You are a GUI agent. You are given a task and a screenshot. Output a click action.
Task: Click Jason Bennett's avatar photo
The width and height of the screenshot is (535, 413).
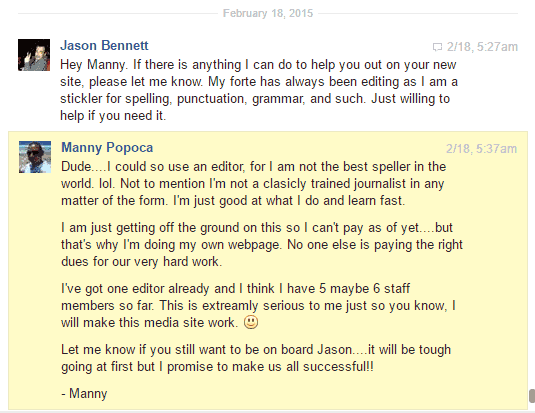pos(34,55)
